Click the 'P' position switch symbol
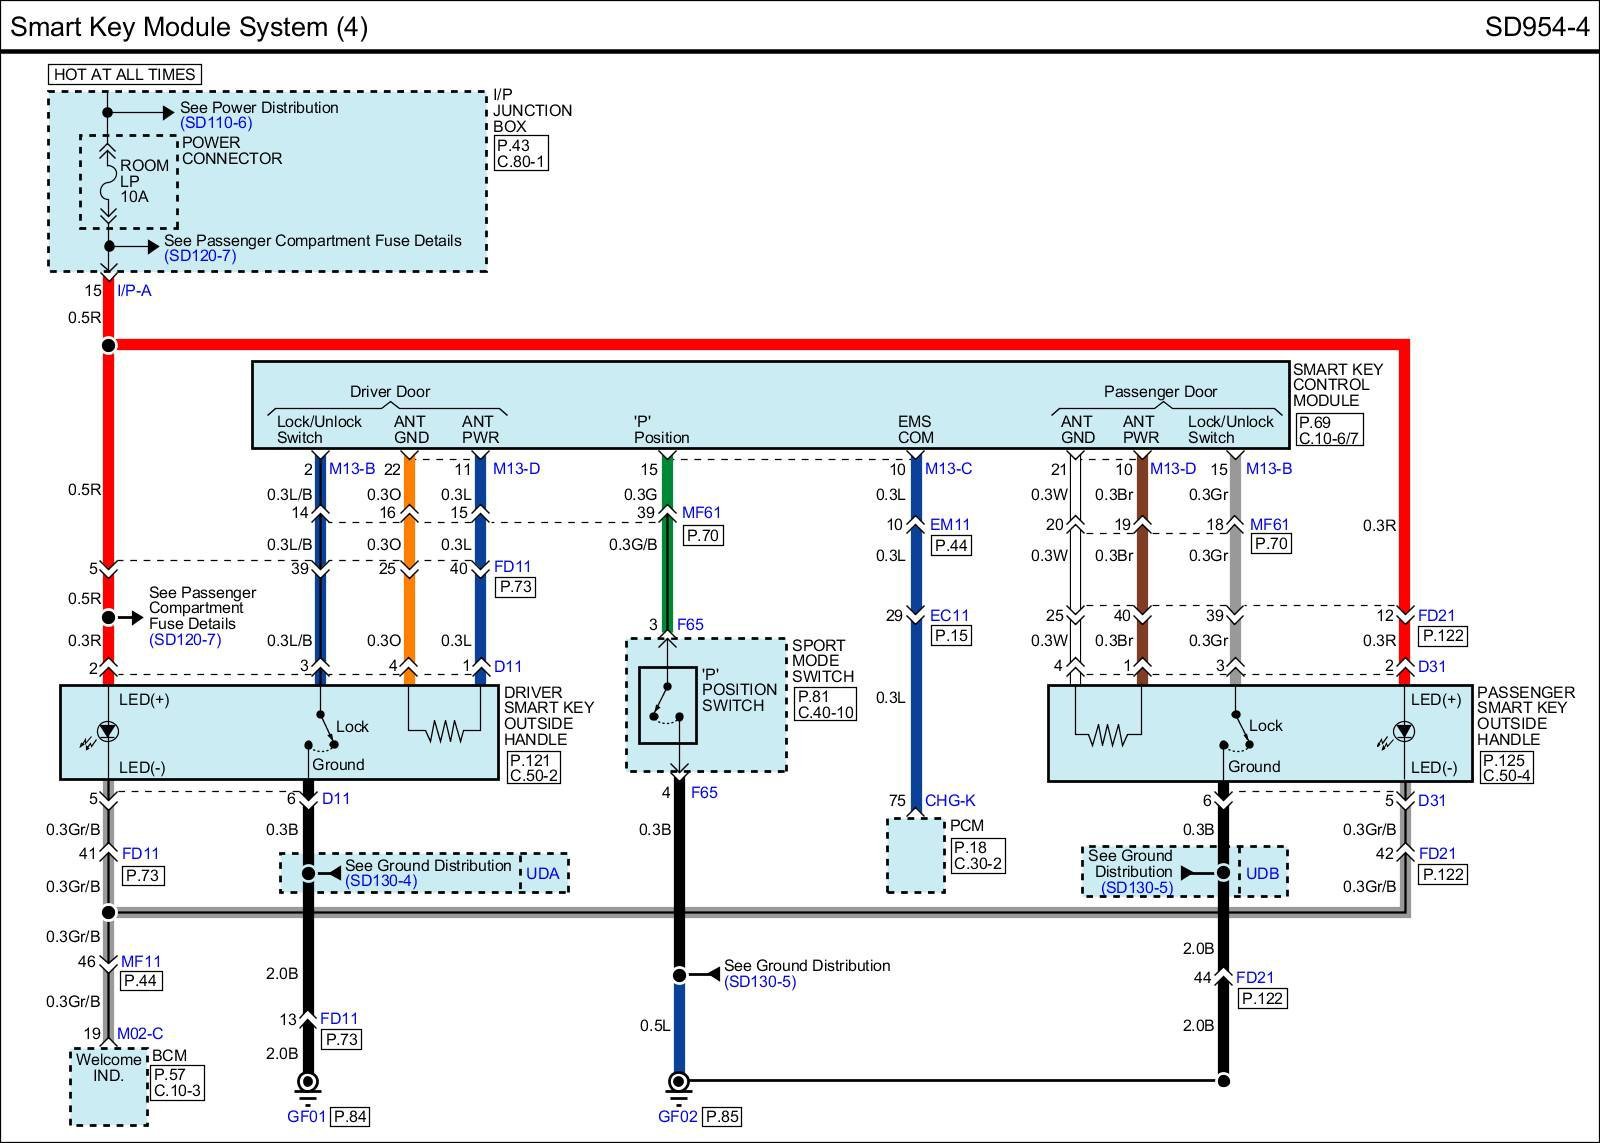Screen dimensions: 1600x1143 tap(667, 705)
